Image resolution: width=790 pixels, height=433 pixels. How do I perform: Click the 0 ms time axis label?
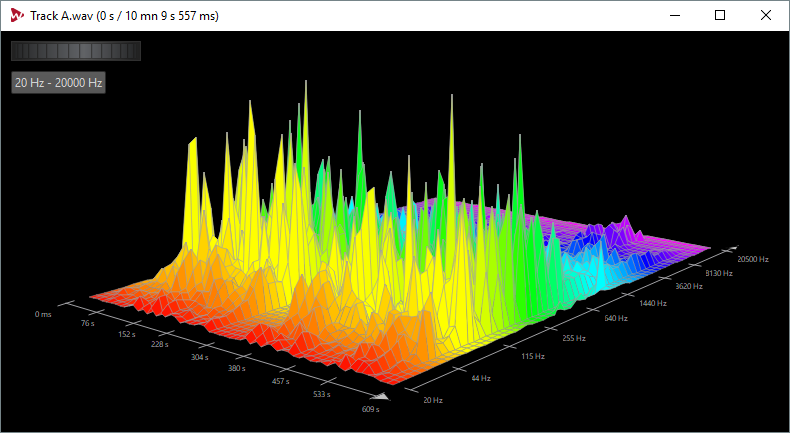point(43,314)
